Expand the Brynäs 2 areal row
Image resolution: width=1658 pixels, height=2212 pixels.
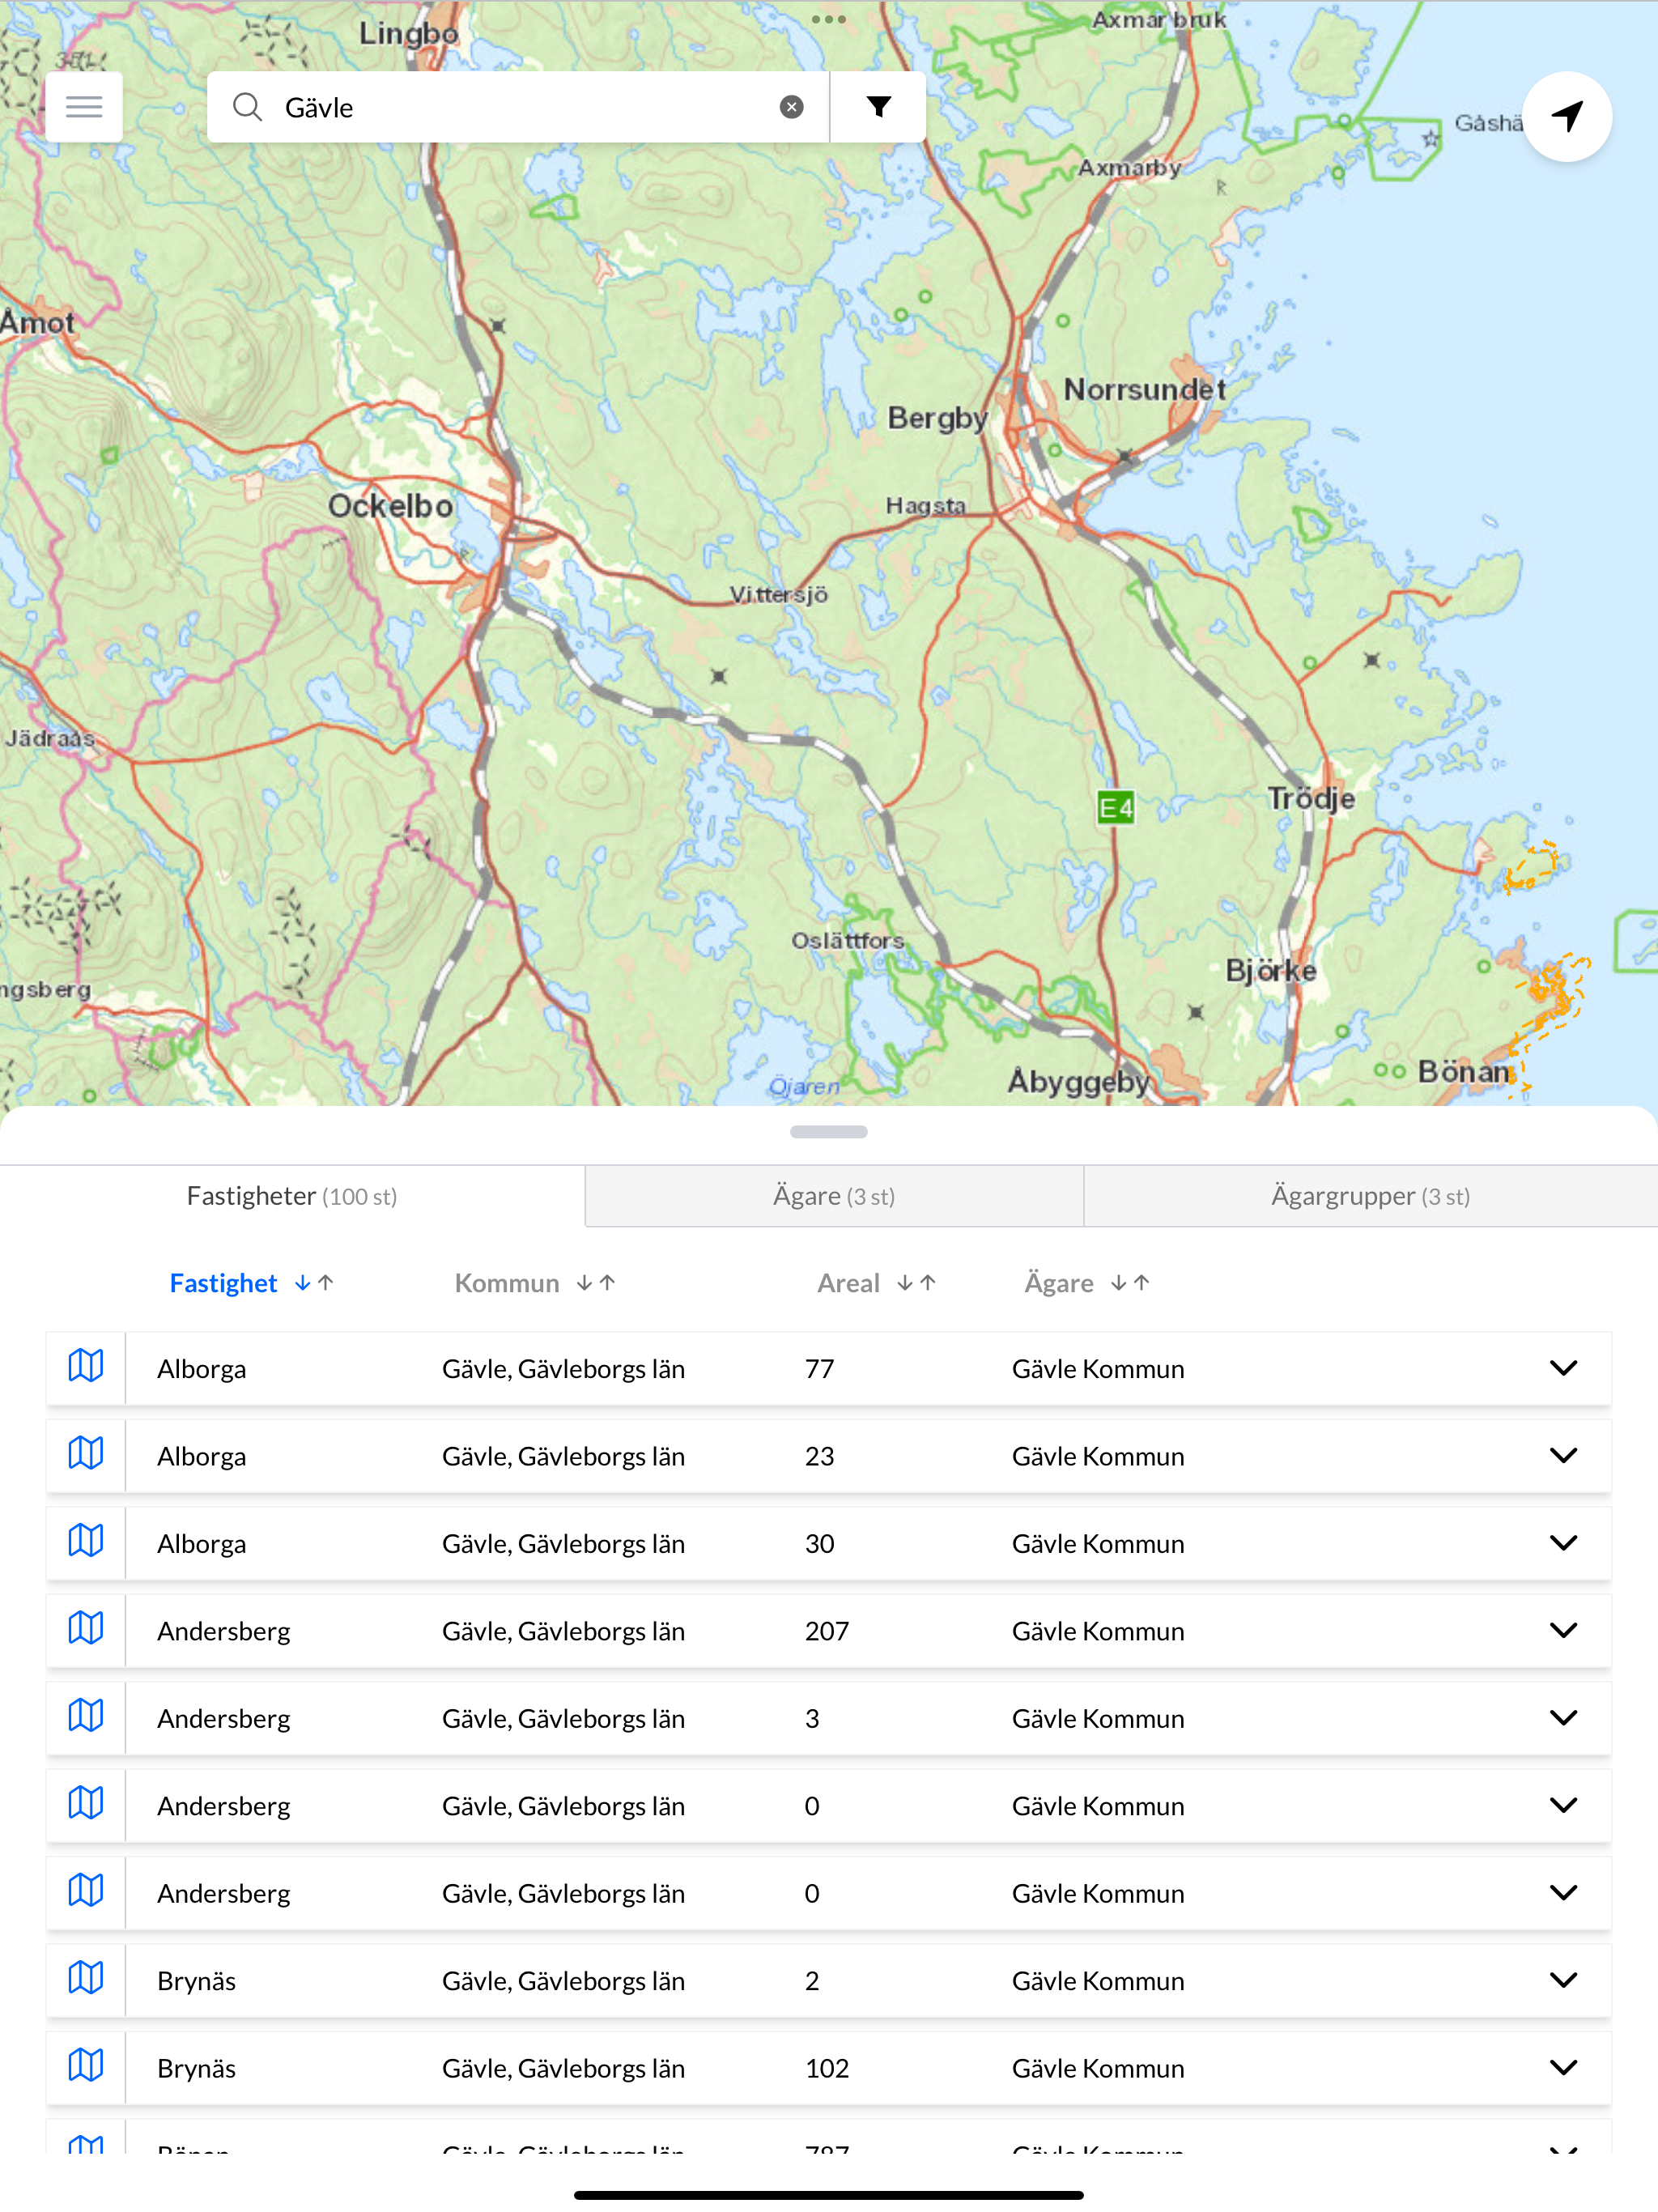pos(1563,1979)
